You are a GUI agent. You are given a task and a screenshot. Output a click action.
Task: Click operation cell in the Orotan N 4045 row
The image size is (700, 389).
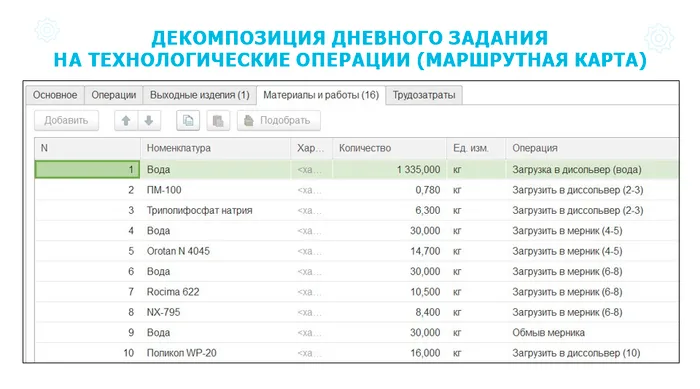592,251
